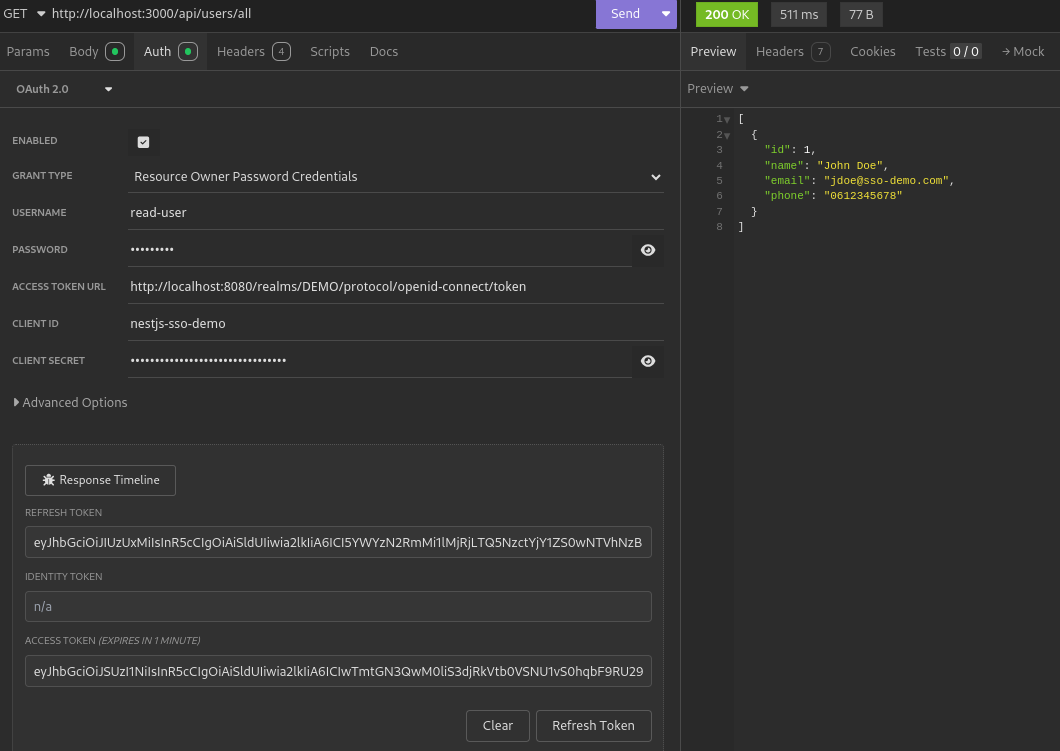
Task: Reveal the password with the eye icon
Action: tap(648, 250)
